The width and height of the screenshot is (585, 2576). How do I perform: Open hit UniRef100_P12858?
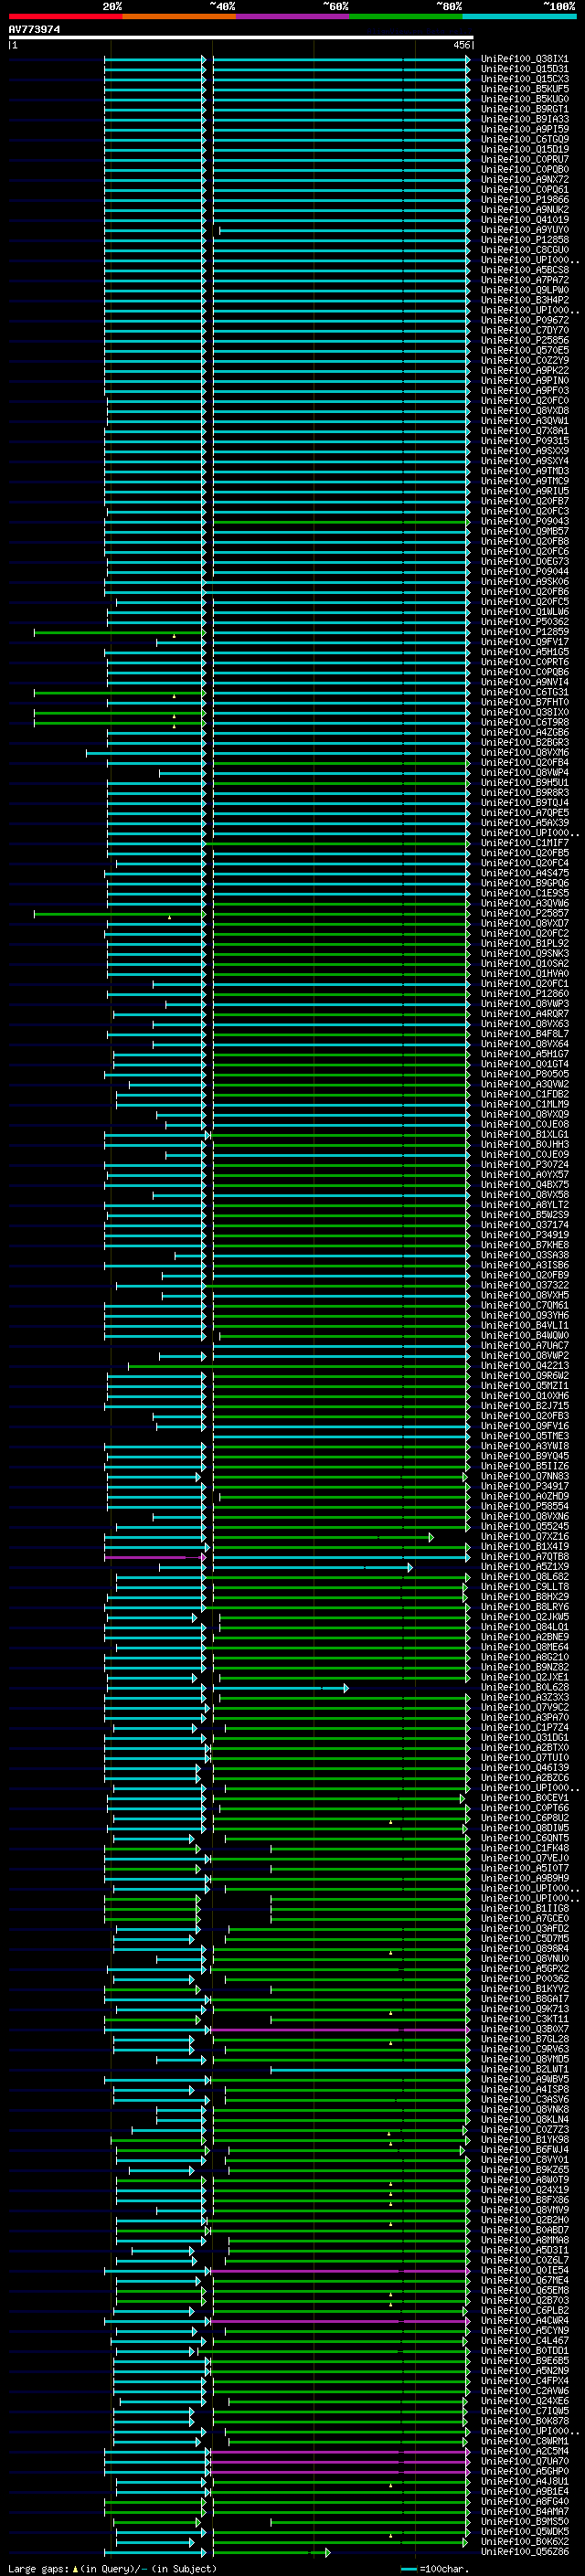click(524, 240)
